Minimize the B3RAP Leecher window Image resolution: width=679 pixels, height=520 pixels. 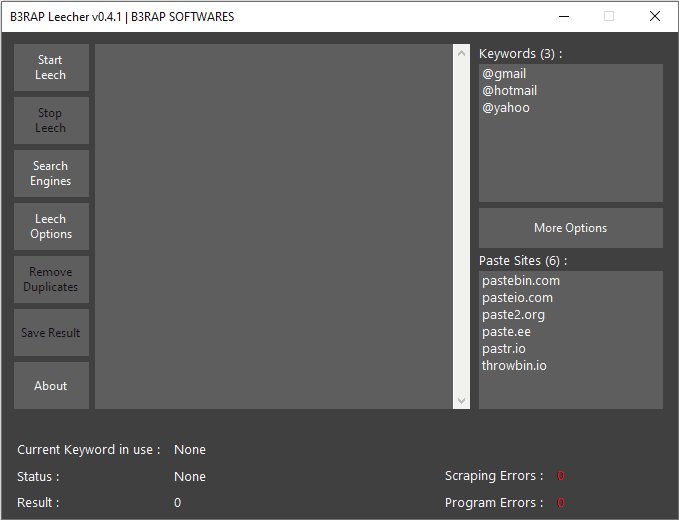tap(564, 16)
